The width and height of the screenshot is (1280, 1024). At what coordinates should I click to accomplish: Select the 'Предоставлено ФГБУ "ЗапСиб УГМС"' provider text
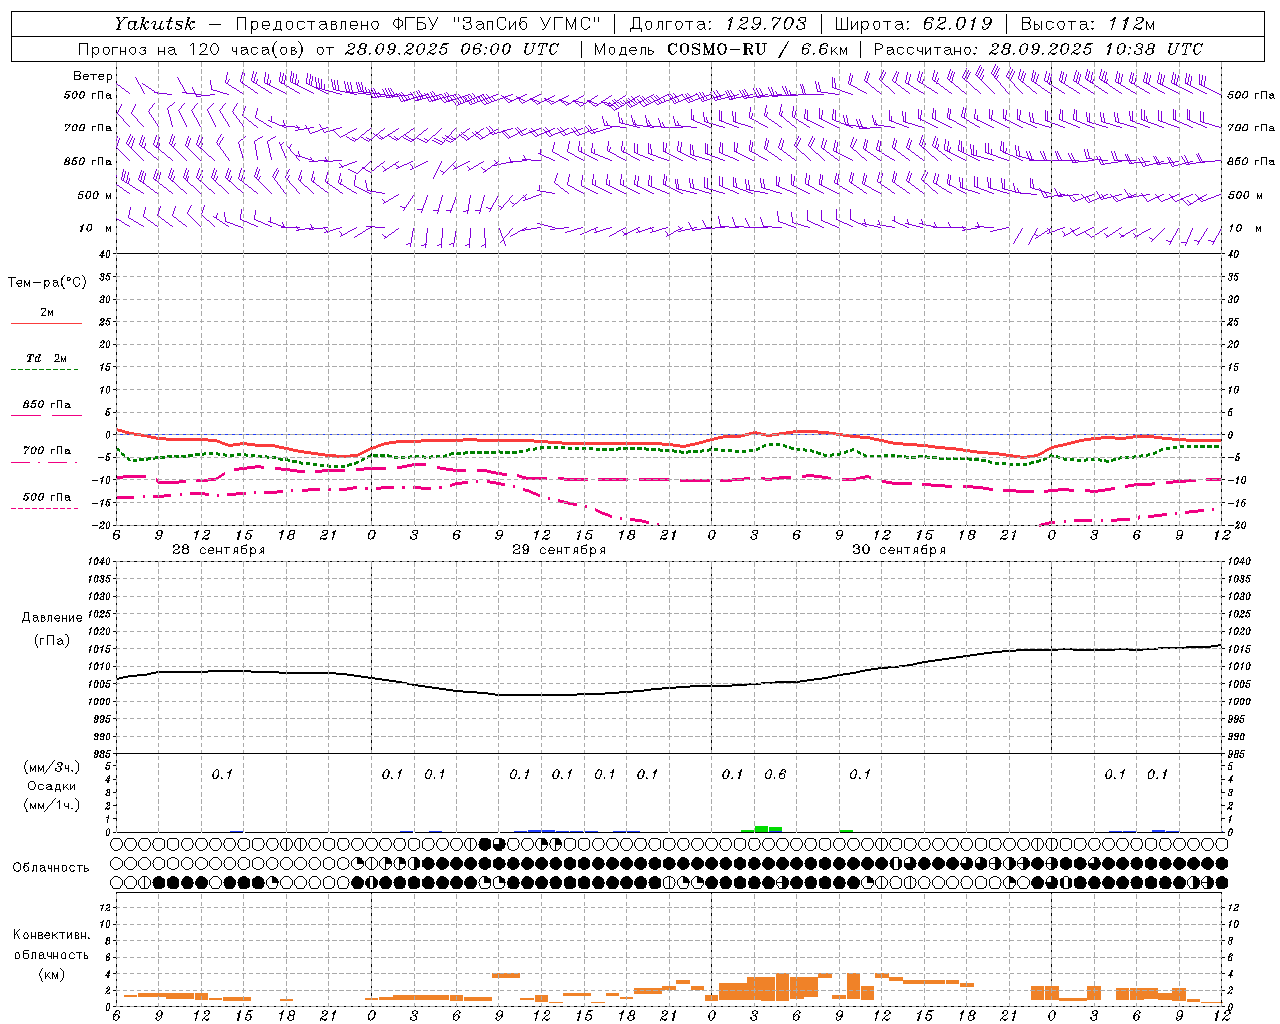(x=417, y=23)
